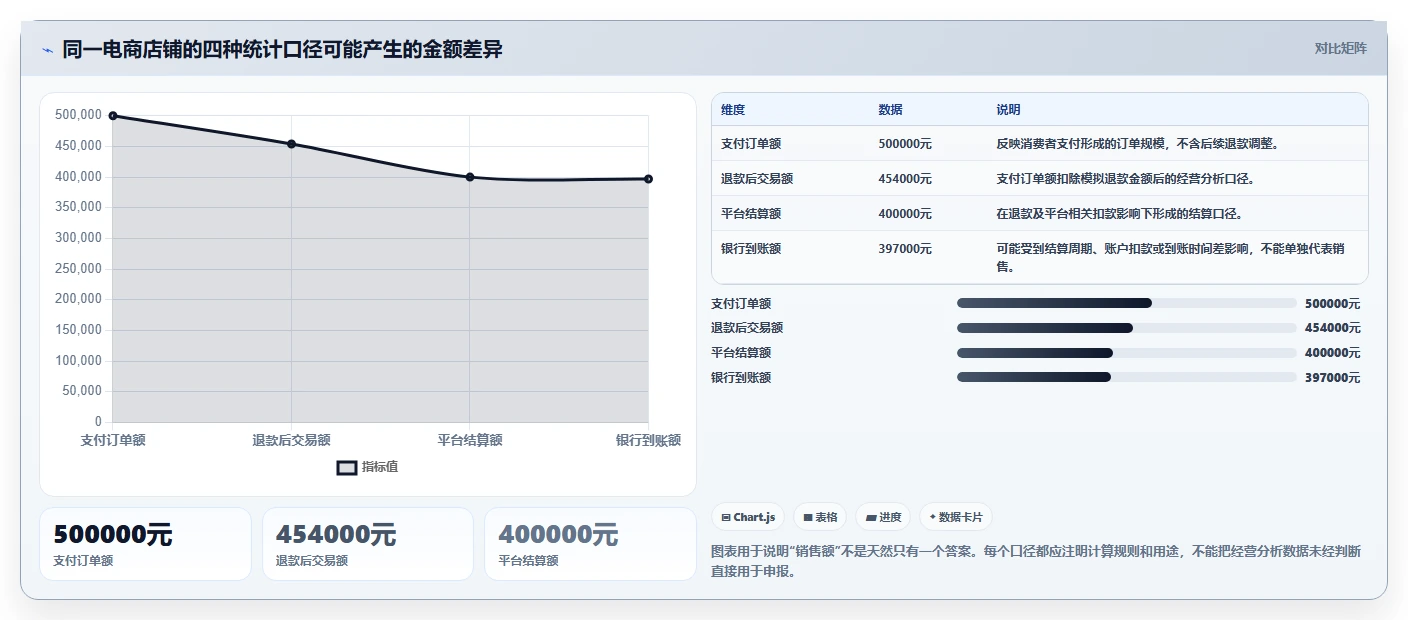
Task: Click the 397000元 value in the table
Action: 905,249
